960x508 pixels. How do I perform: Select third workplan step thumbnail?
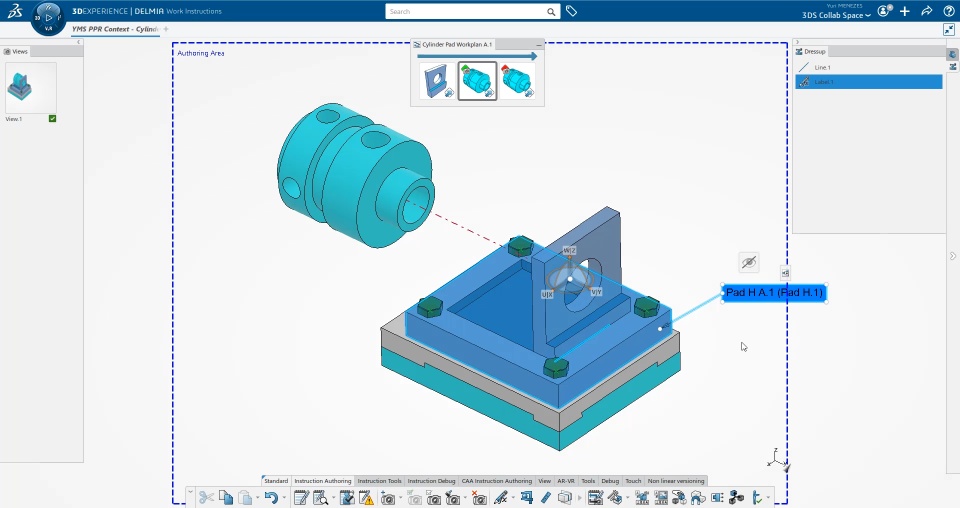[517, 81]
